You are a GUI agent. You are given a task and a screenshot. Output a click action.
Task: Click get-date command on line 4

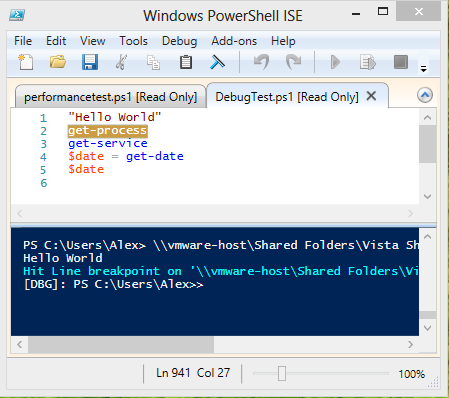coord(155,156)
